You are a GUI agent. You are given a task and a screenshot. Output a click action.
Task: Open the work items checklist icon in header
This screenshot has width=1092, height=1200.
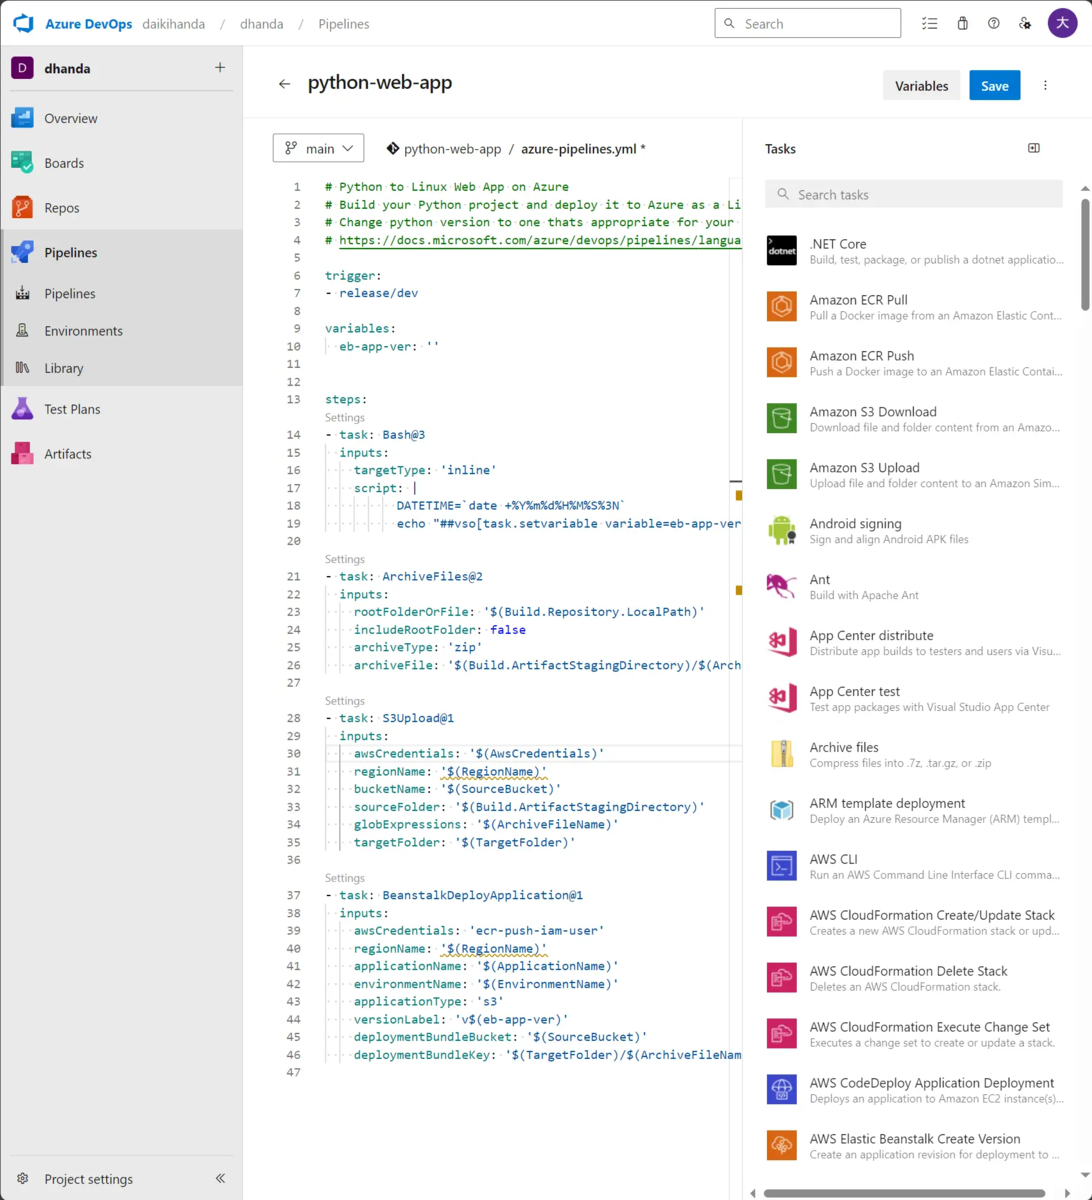930,24
